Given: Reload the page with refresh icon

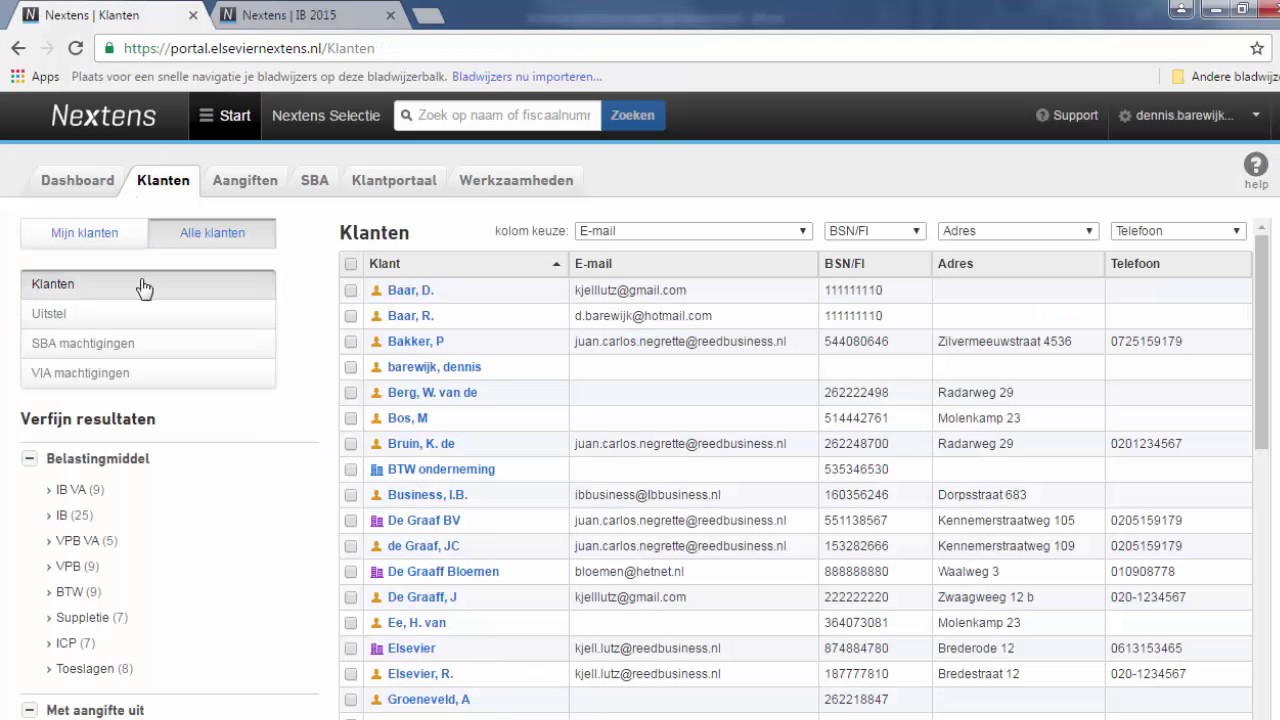Looking at the screenshot, I should pyautogui.click(x=75, y=48).
